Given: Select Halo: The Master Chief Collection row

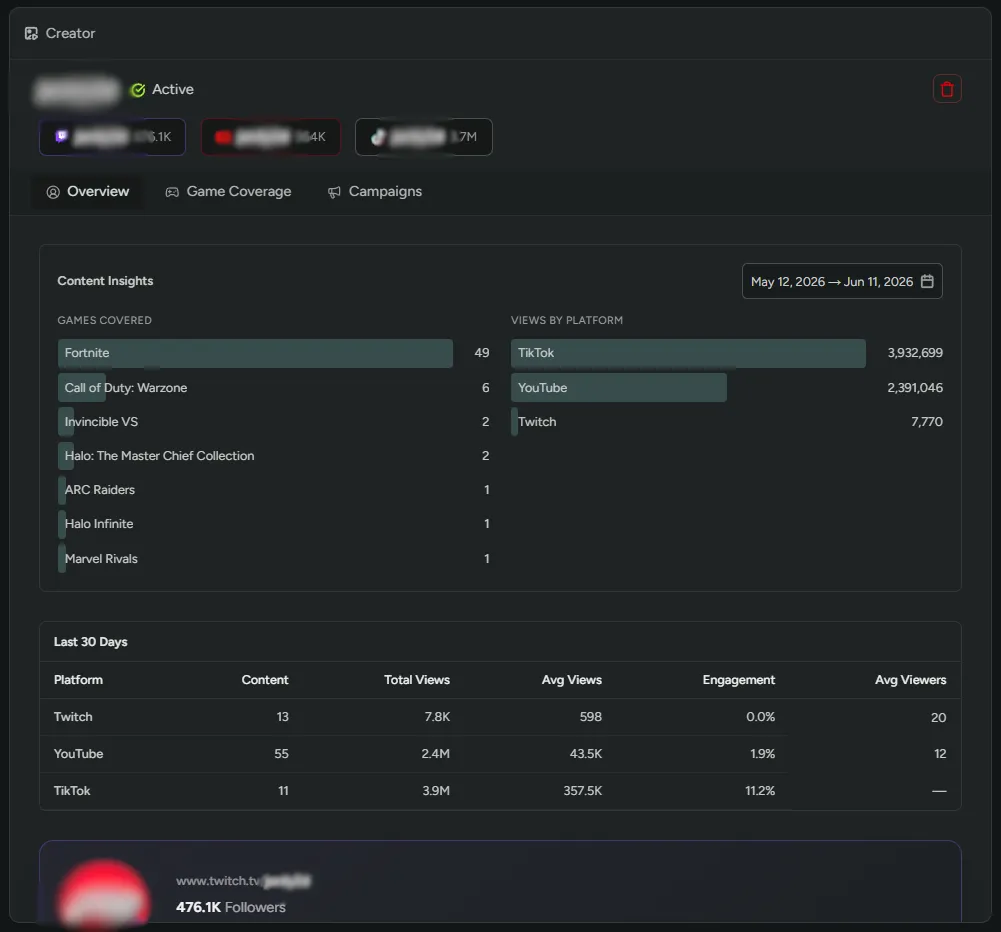Looking at the screenshot, I should coord(273,456).
